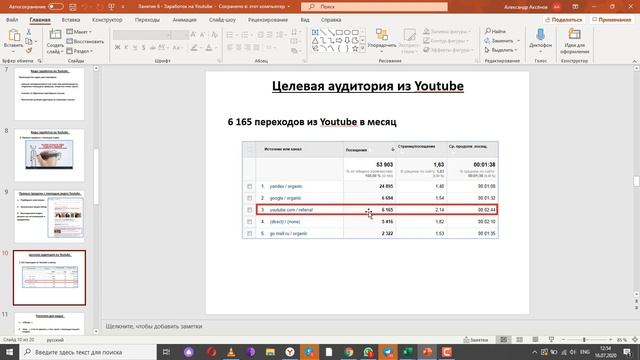Click the Cut scissors icon
Image resolution: width=640 pixels, height=360 pixels.
coord(29,32)
